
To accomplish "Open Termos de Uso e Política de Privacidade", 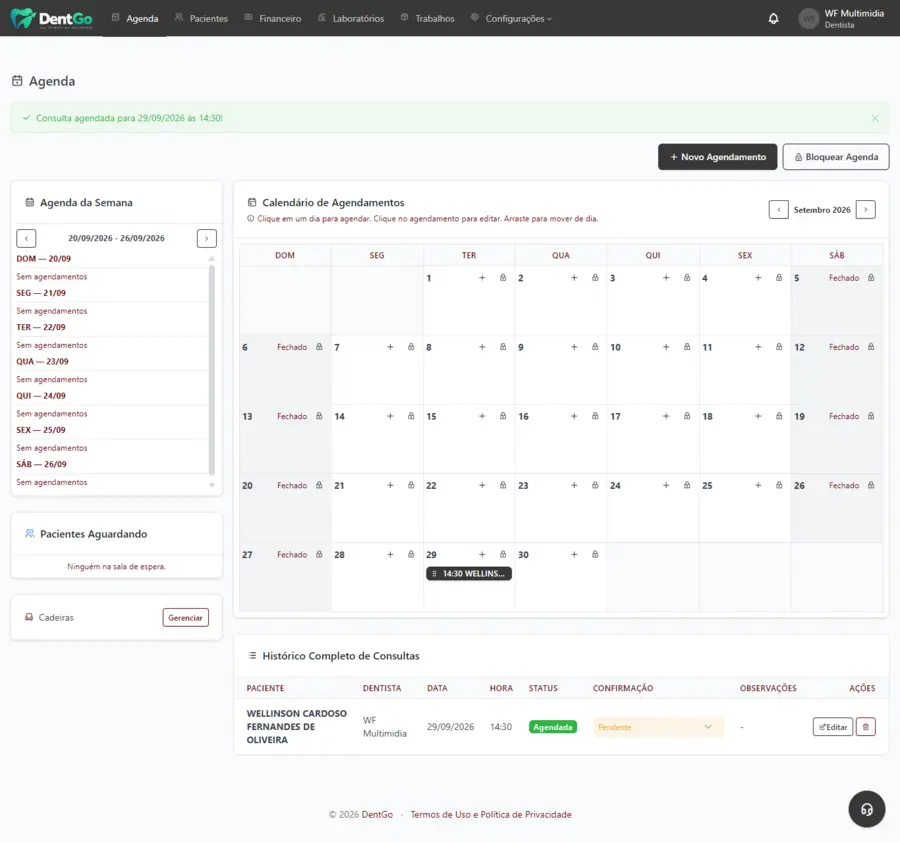I will [491, 814].
